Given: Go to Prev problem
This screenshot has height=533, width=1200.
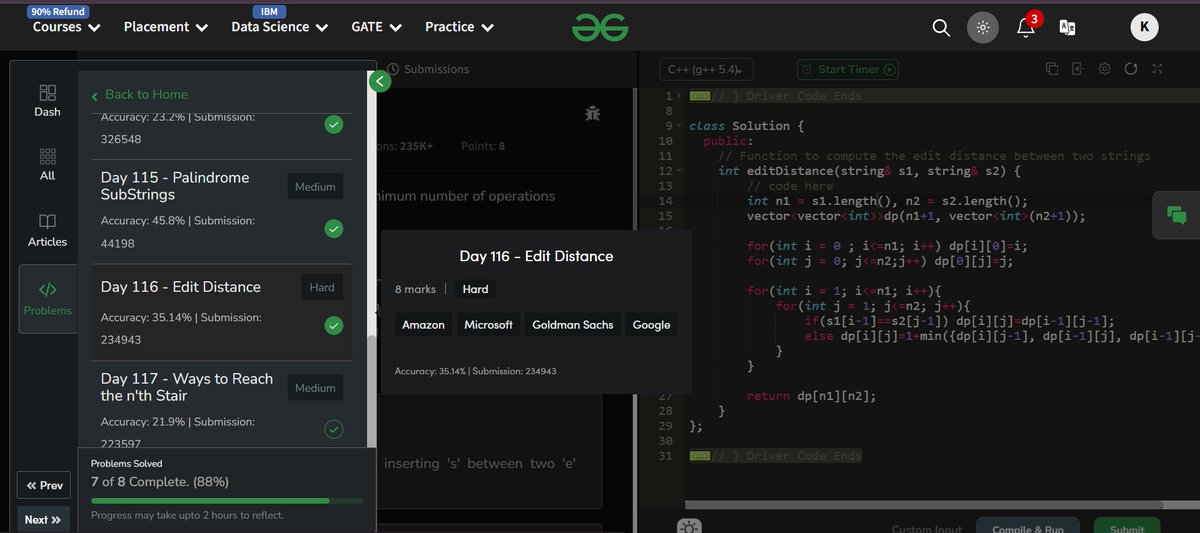Looking at the screenshot, I should pos(45,486).
